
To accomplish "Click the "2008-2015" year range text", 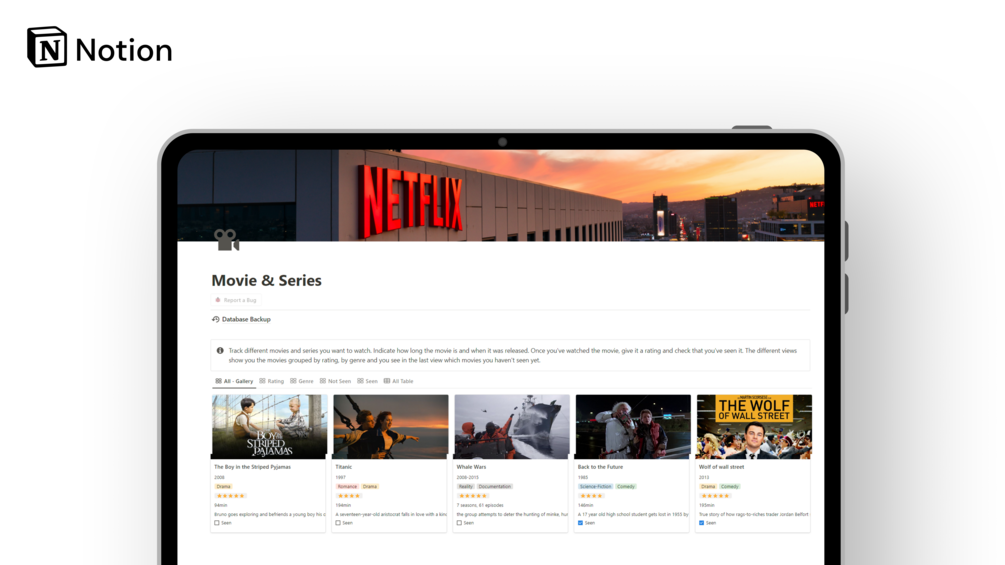I will click(x=468, y=477).
